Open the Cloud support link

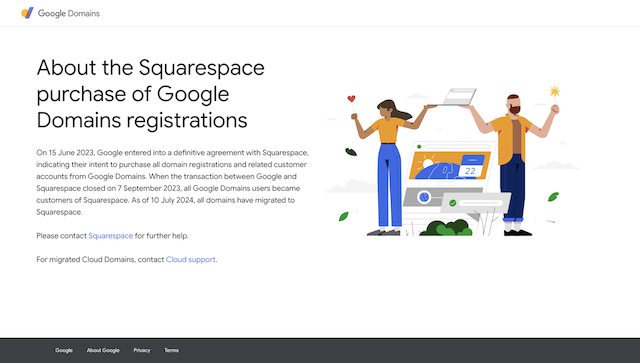click(x=191, y=259)
